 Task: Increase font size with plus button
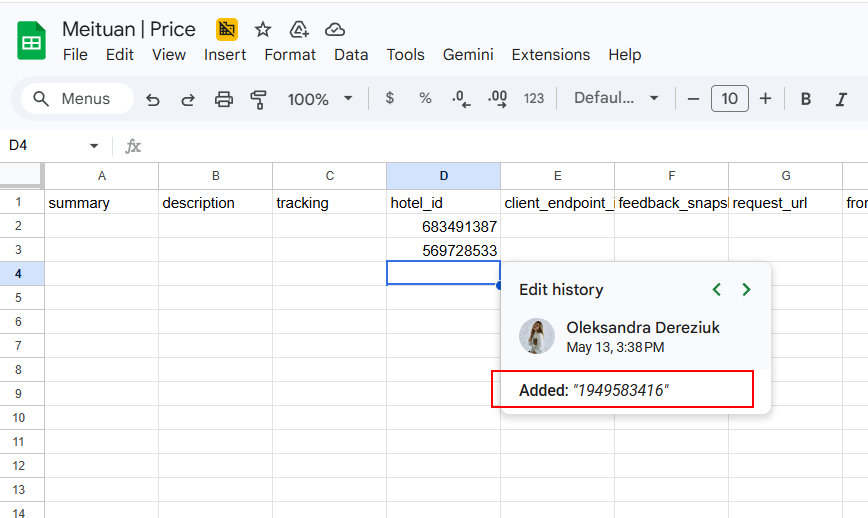point(765,99)
